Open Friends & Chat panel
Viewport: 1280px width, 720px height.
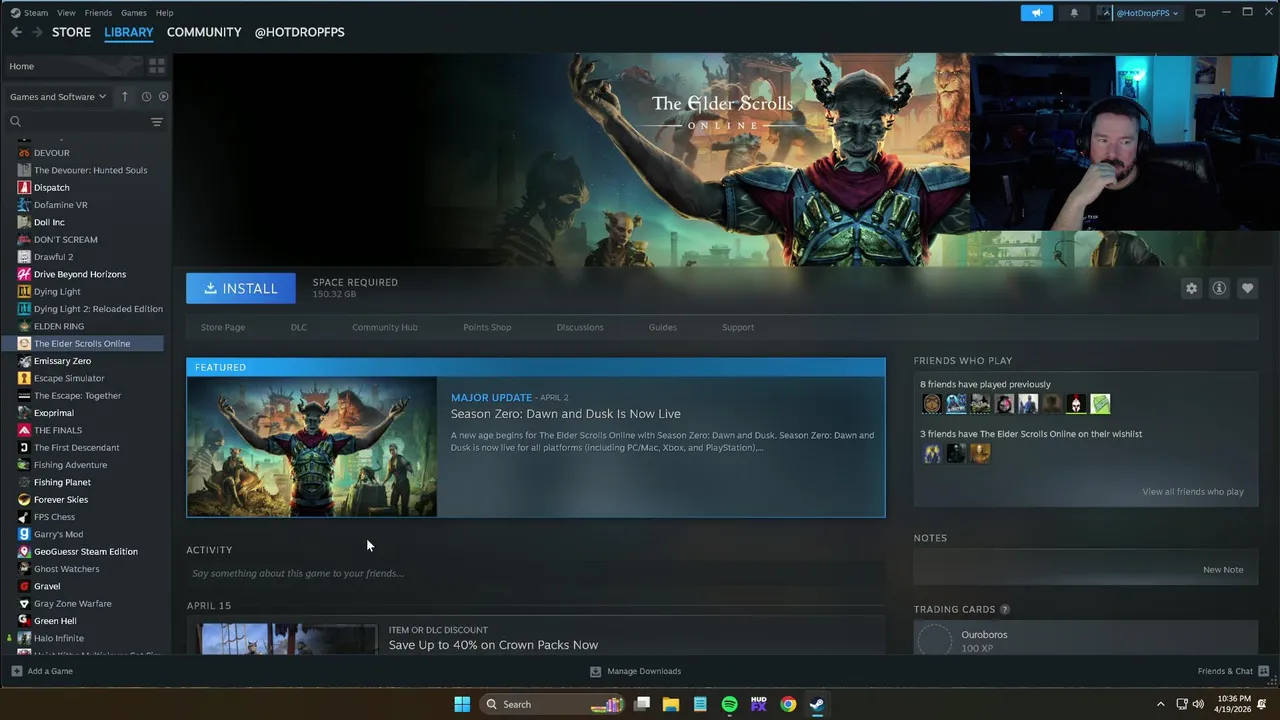tap(1233, 671)
